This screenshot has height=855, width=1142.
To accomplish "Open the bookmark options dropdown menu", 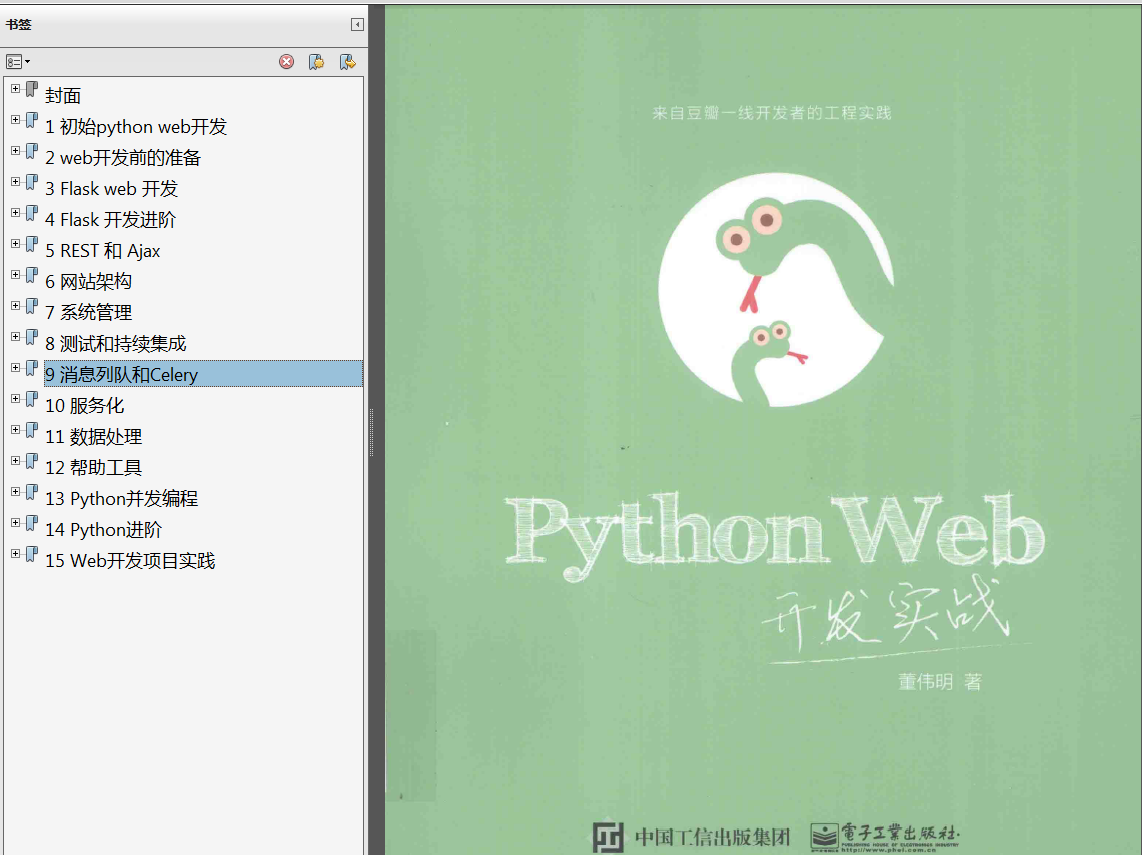I will (x=18, y=62).
